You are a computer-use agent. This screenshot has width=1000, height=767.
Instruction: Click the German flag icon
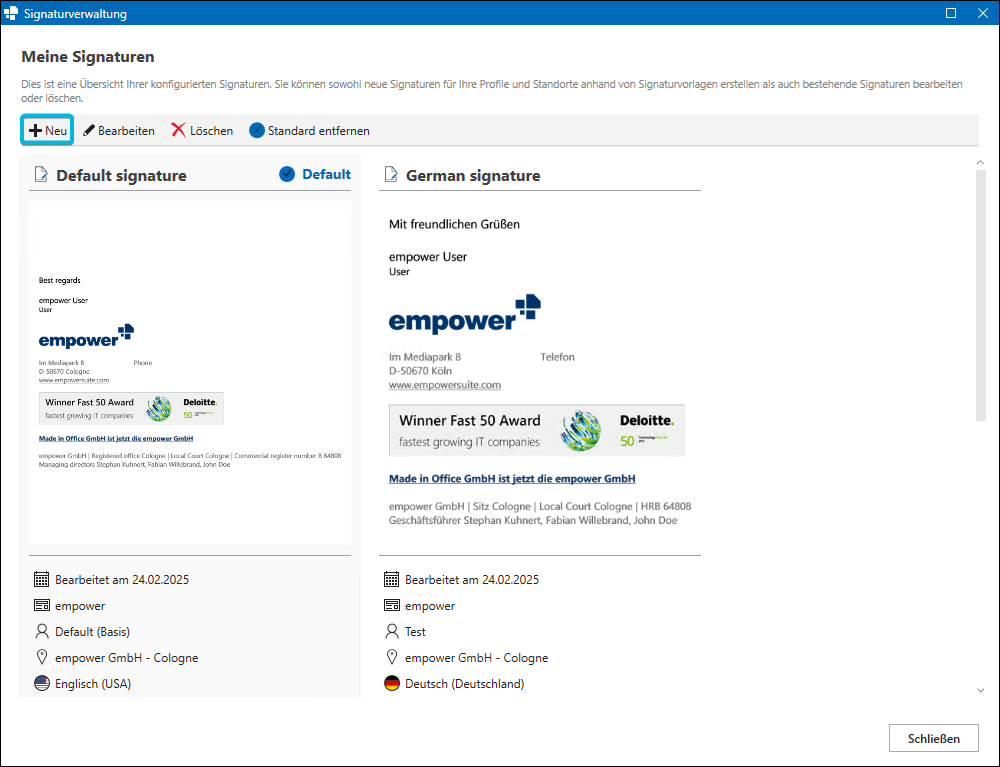(x=392, y=683)
